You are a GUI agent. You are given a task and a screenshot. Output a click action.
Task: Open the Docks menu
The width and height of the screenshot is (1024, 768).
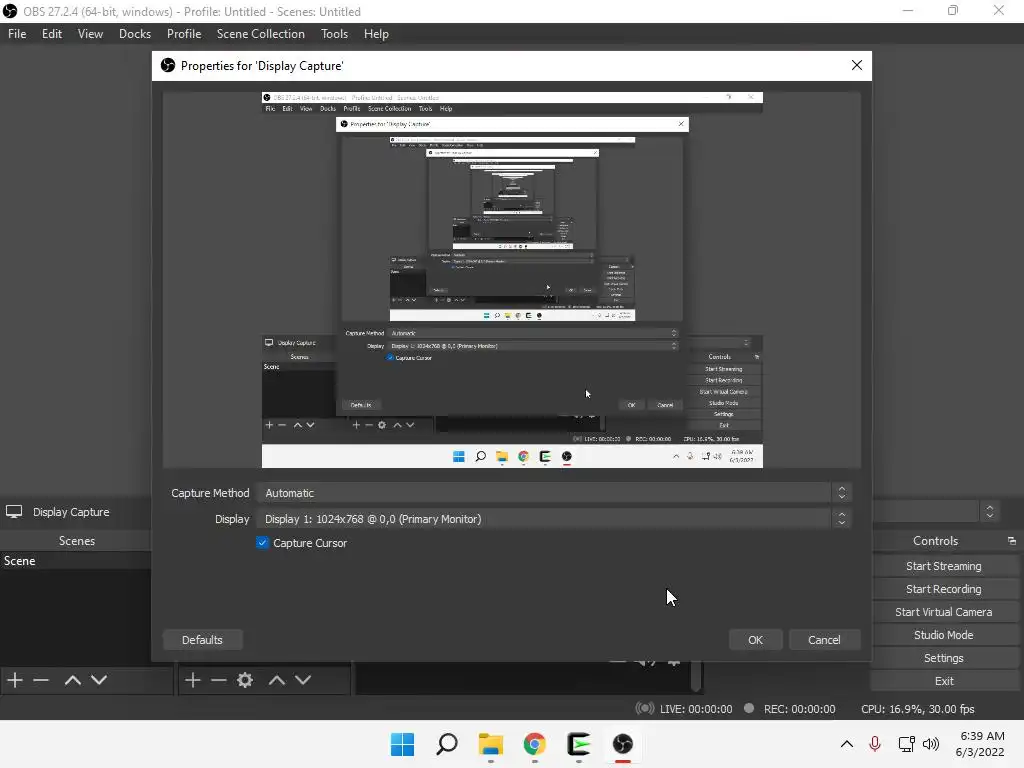tap(135, 34)
